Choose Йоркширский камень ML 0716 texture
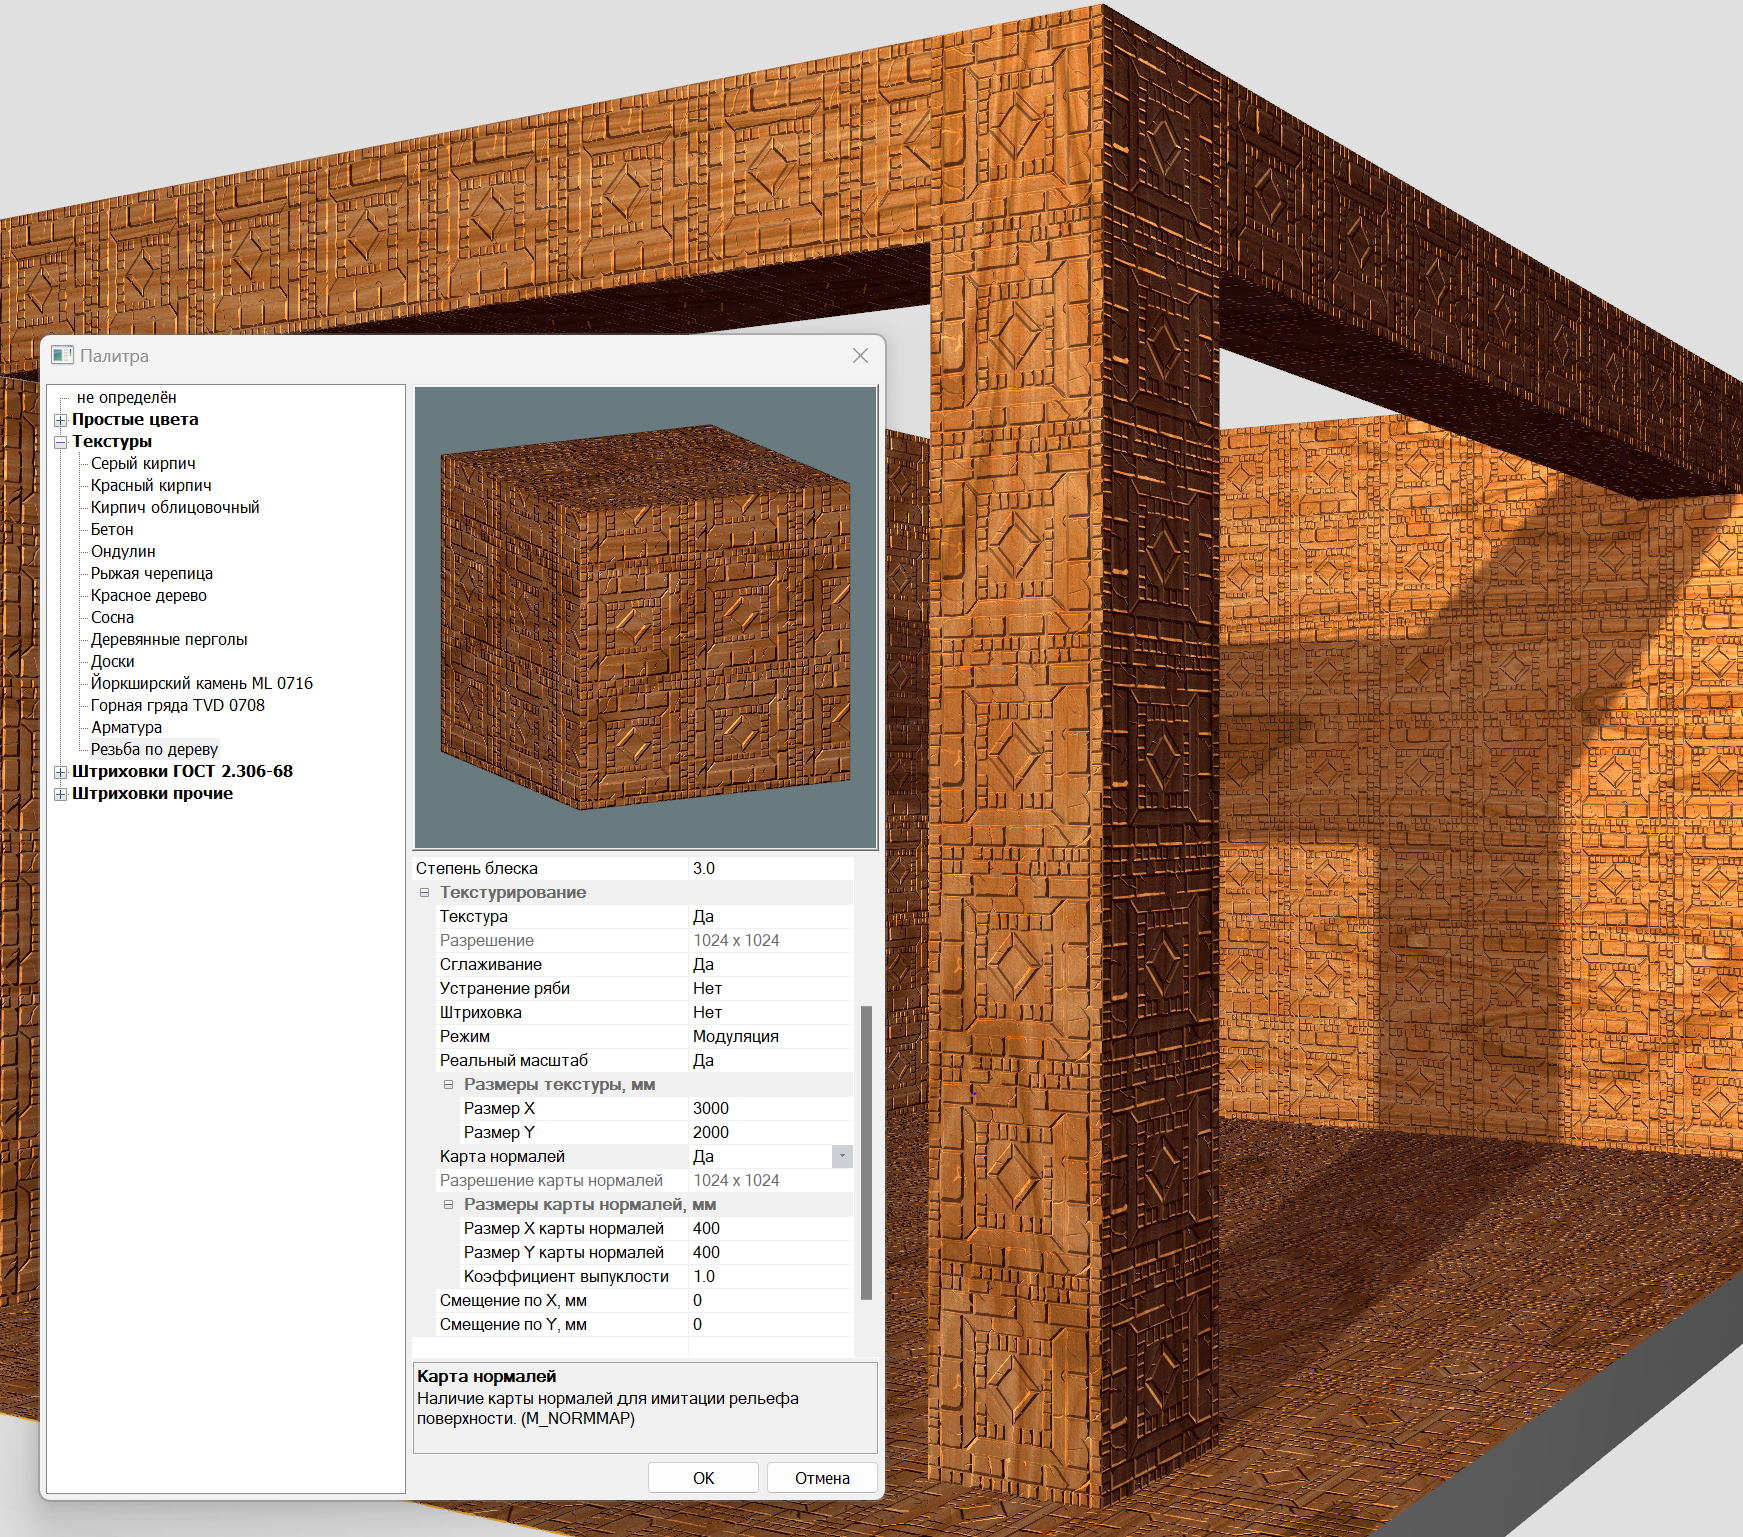This screenshot has width=1743, height=1537. pos(201,683)
